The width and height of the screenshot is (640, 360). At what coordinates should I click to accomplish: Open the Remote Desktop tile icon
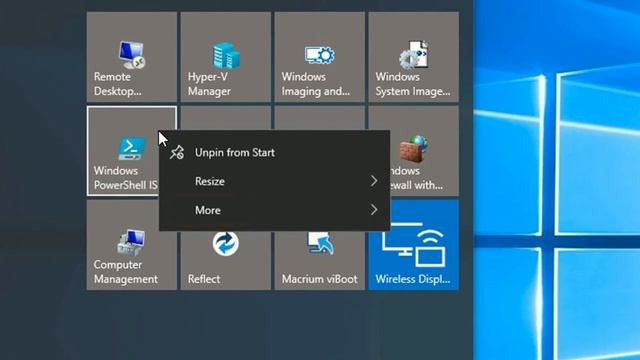(x=131, y=55)
